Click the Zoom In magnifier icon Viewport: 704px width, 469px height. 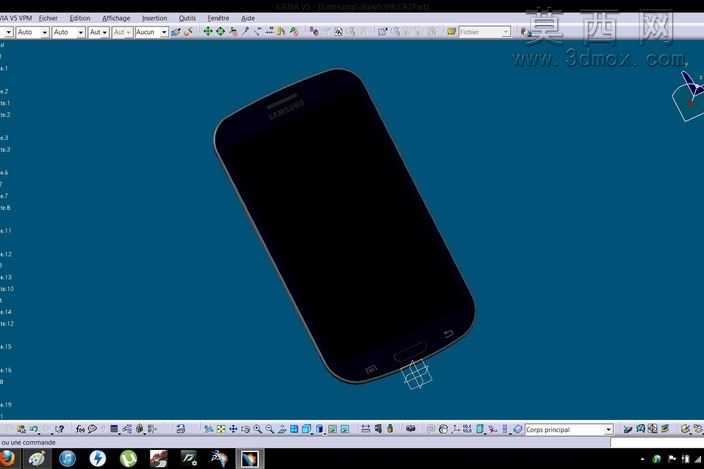coord(257,429)
